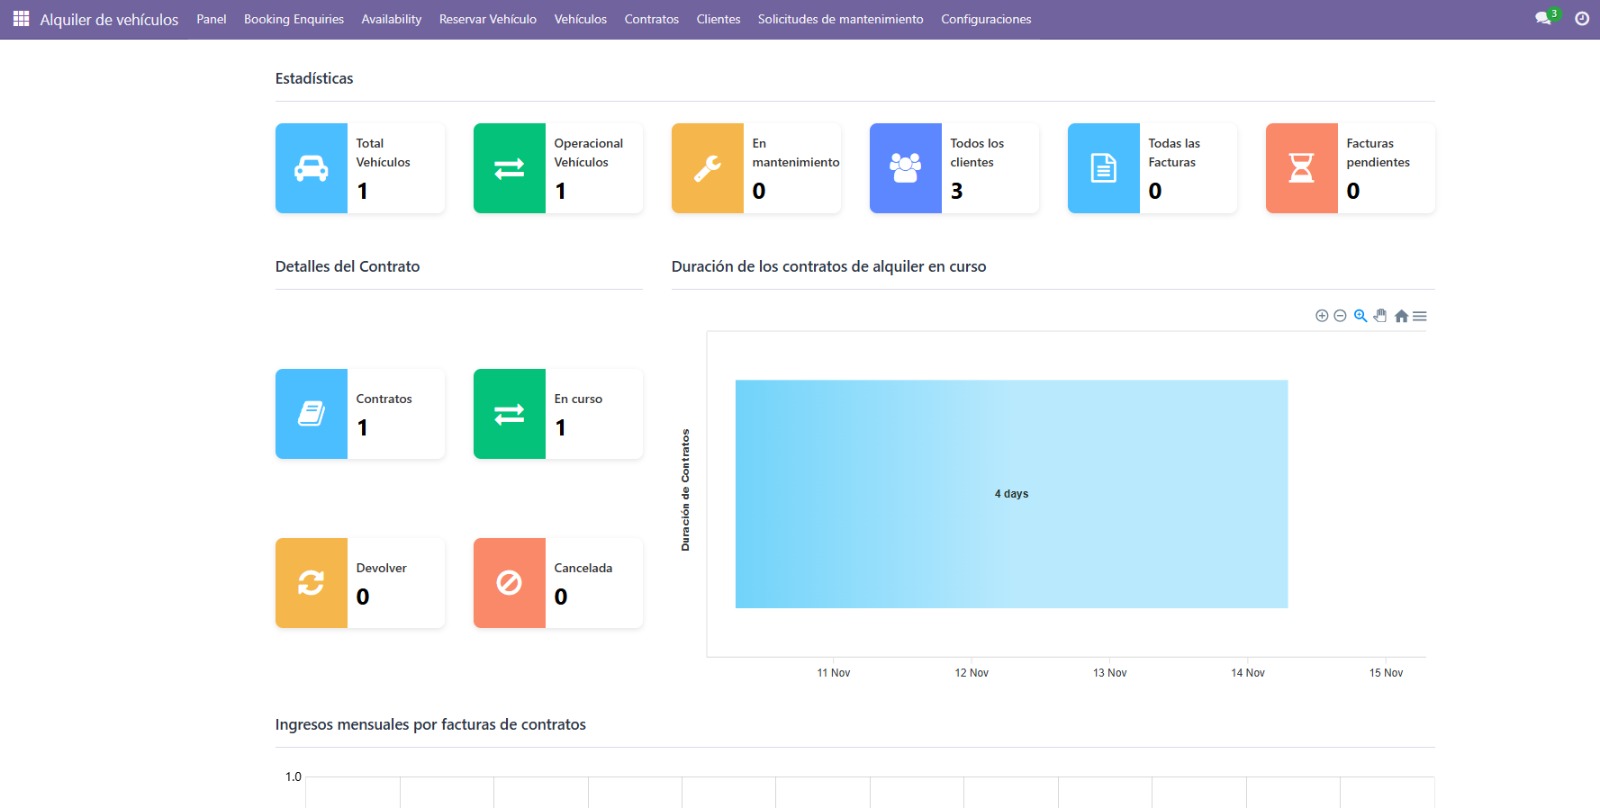Click the Alquiler de vehículos app title

(x=109, y=19)
